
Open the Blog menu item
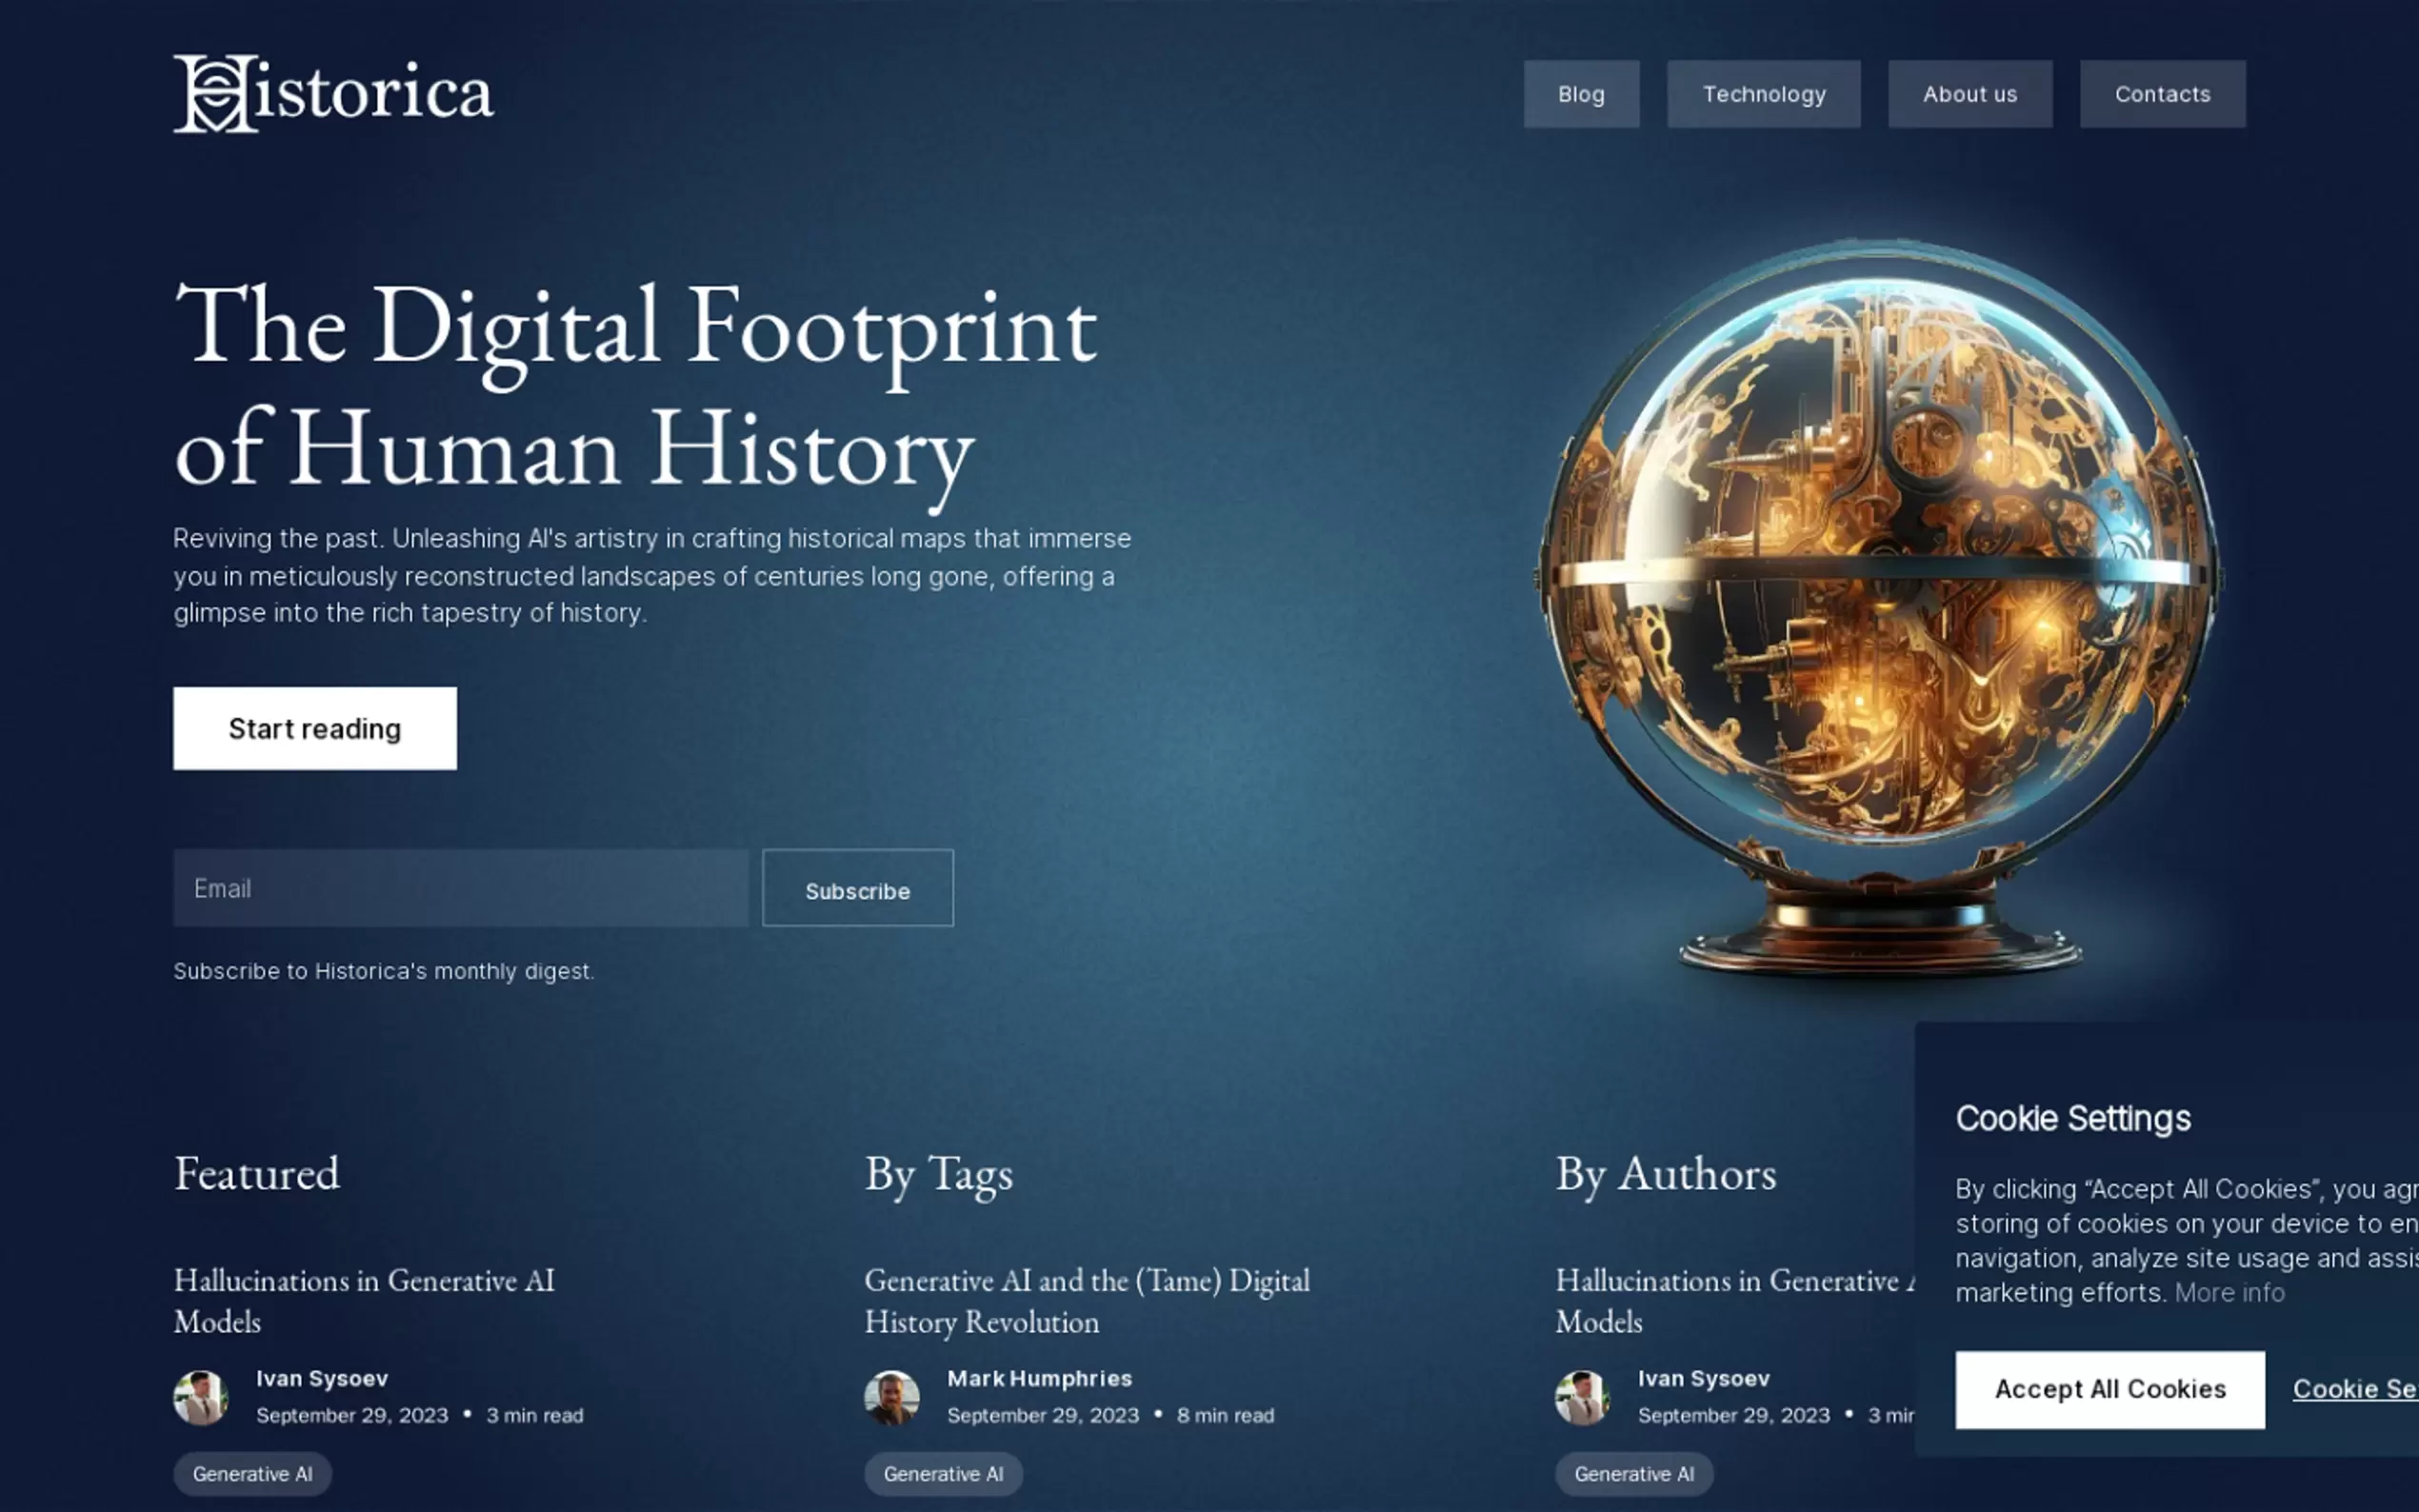coord(1581,94)
